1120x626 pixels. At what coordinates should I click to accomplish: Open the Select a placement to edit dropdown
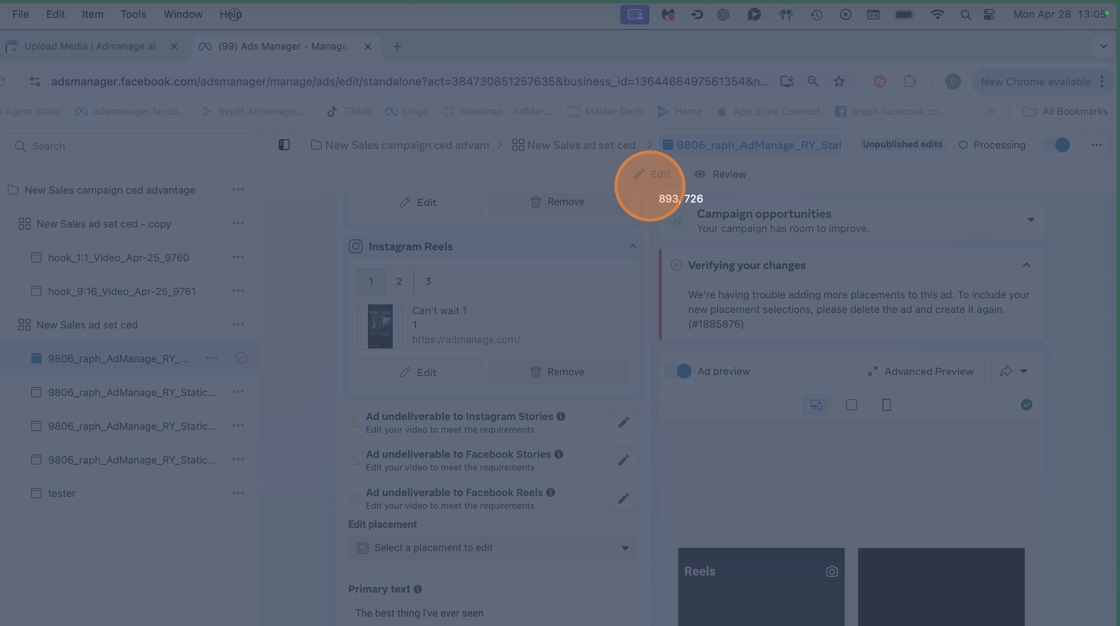tap(493, 548)
